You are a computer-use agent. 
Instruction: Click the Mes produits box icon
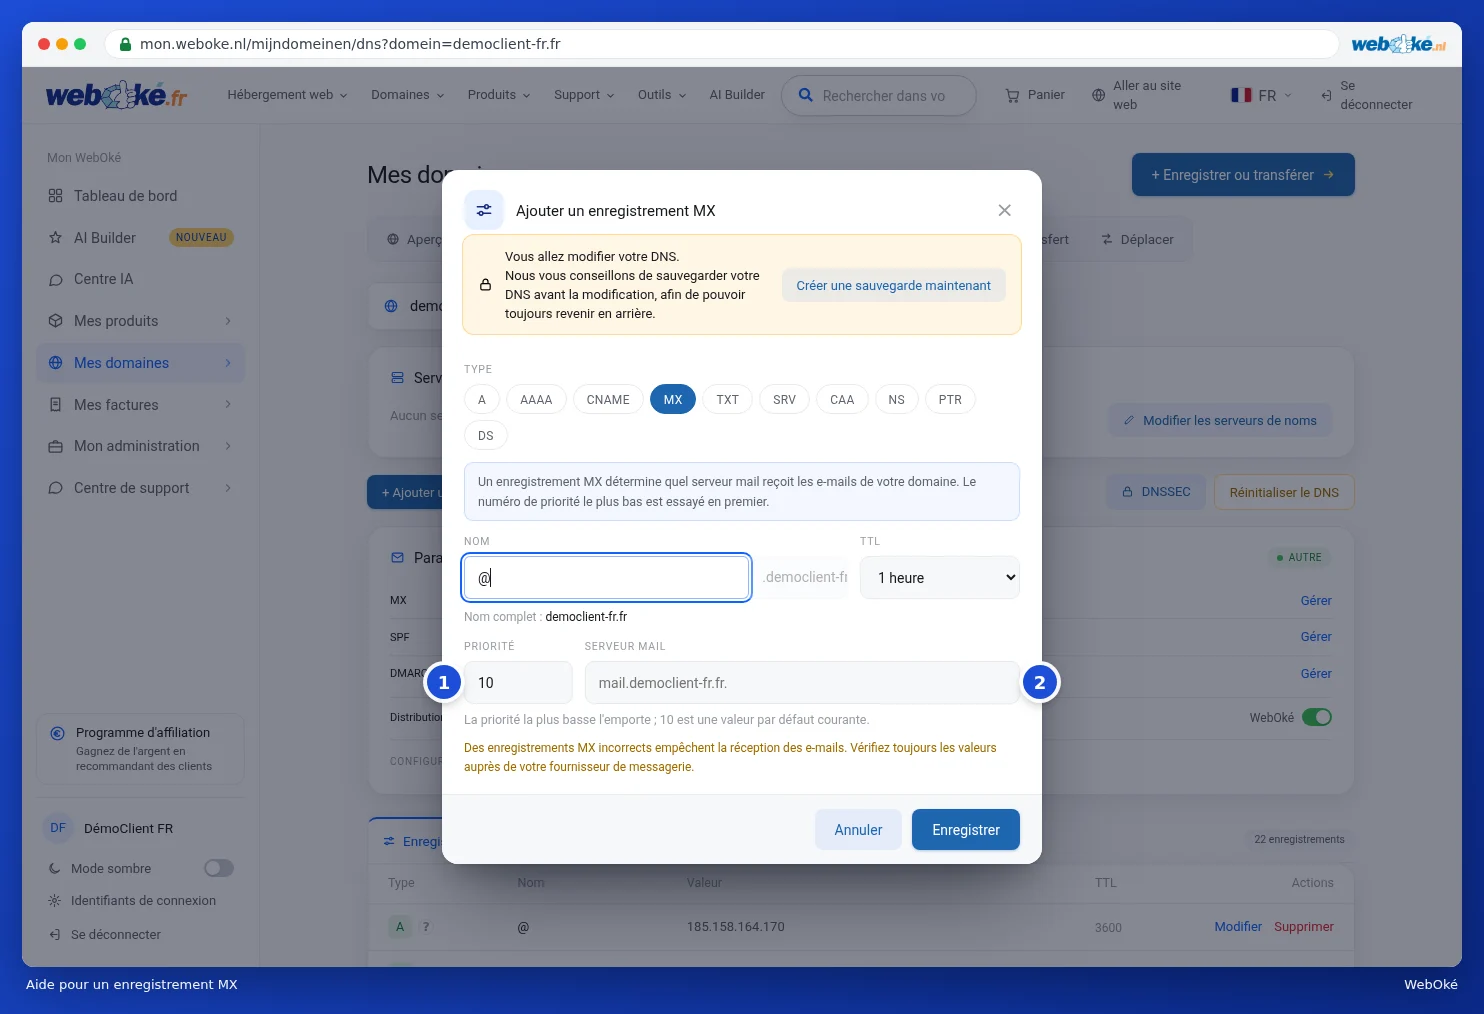tap(55, 321)
